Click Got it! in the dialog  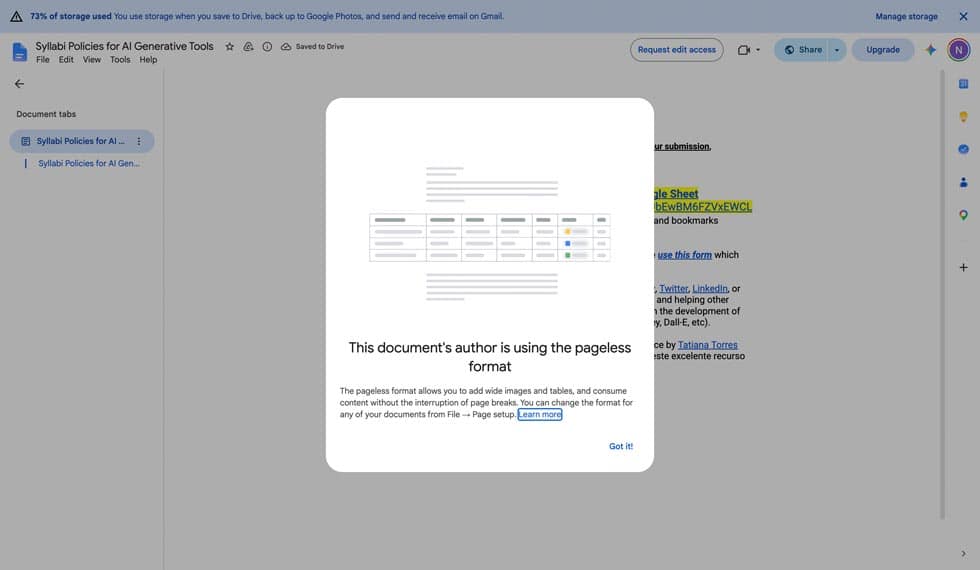coord(621,446)
